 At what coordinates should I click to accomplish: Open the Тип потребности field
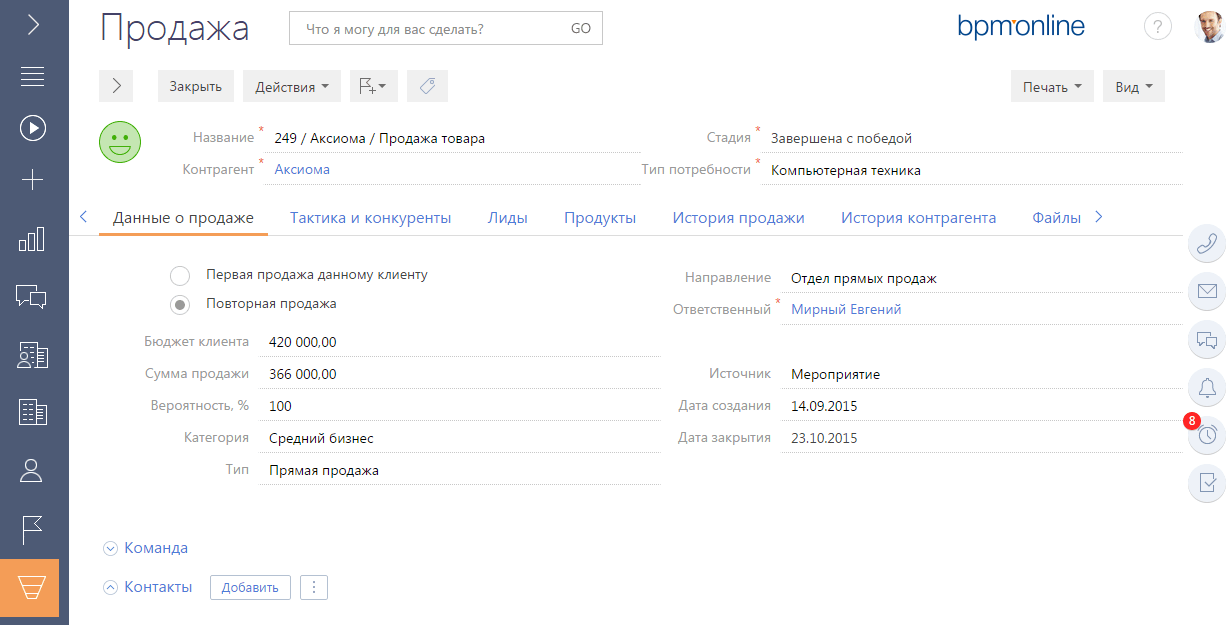coord(972,170)
